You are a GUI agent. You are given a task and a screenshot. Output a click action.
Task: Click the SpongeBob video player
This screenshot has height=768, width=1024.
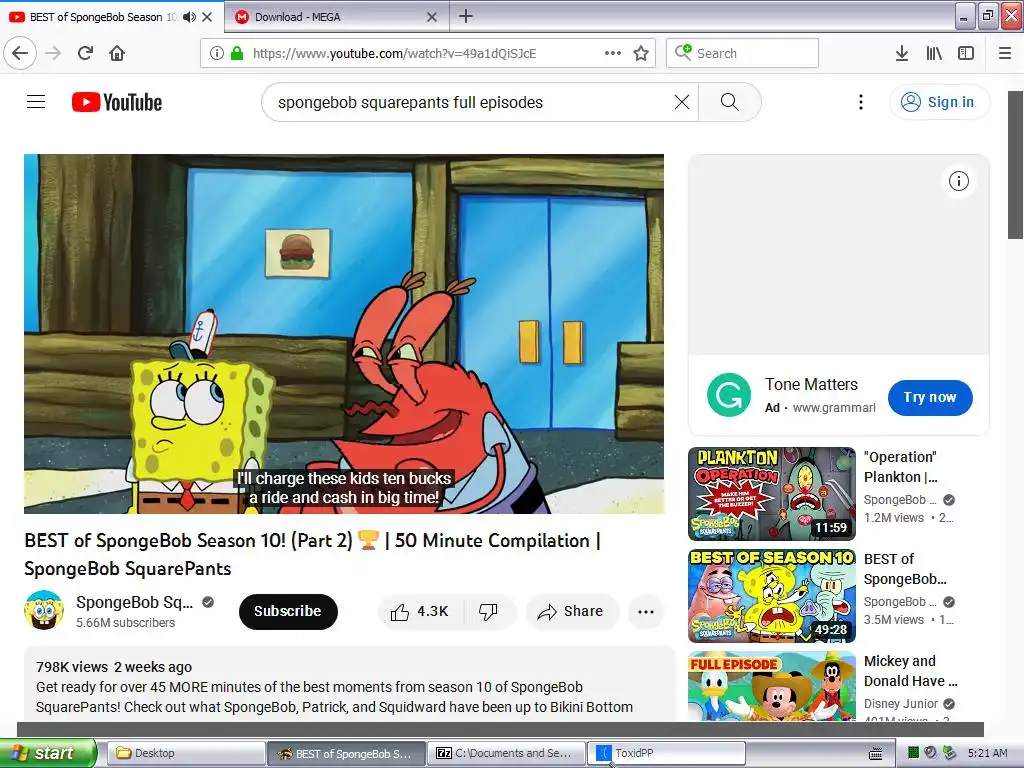pos(344,334)
